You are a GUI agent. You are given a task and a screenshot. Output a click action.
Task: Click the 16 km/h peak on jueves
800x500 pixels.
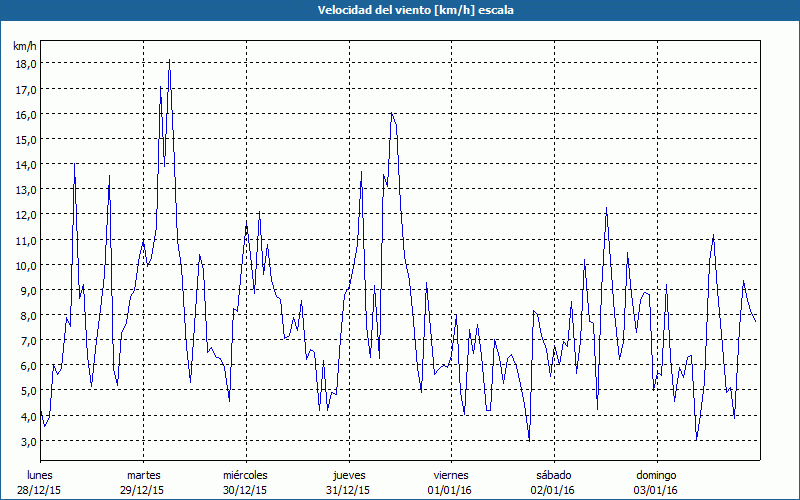tap(391, 114)
